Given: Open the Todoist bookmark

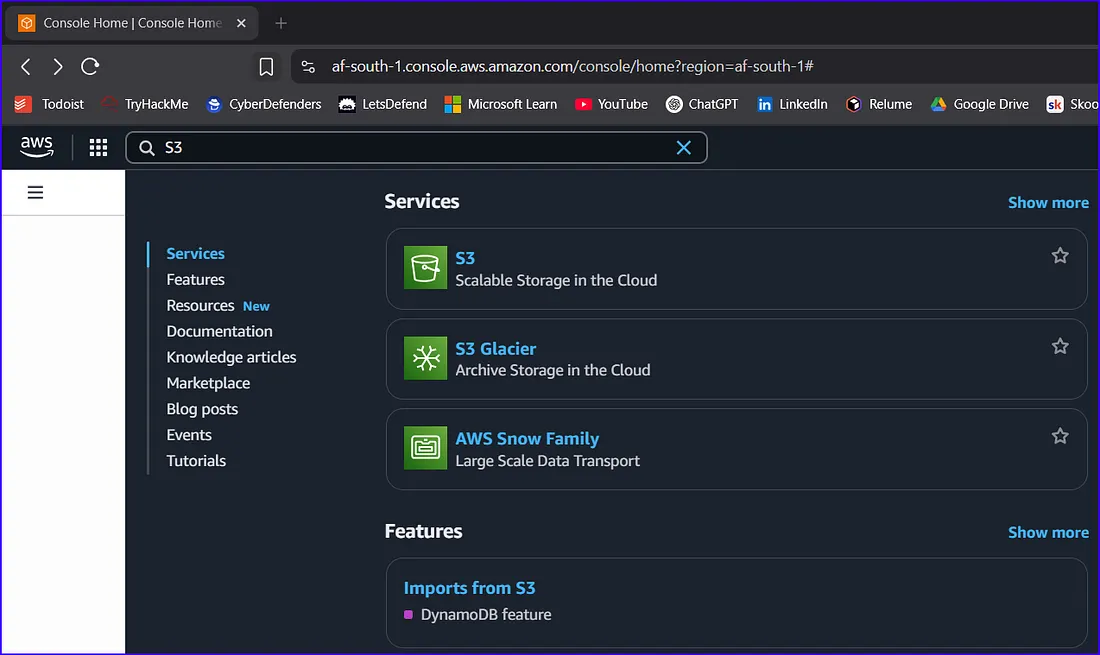Looking at the screenshot, I should tap(49, 104).
